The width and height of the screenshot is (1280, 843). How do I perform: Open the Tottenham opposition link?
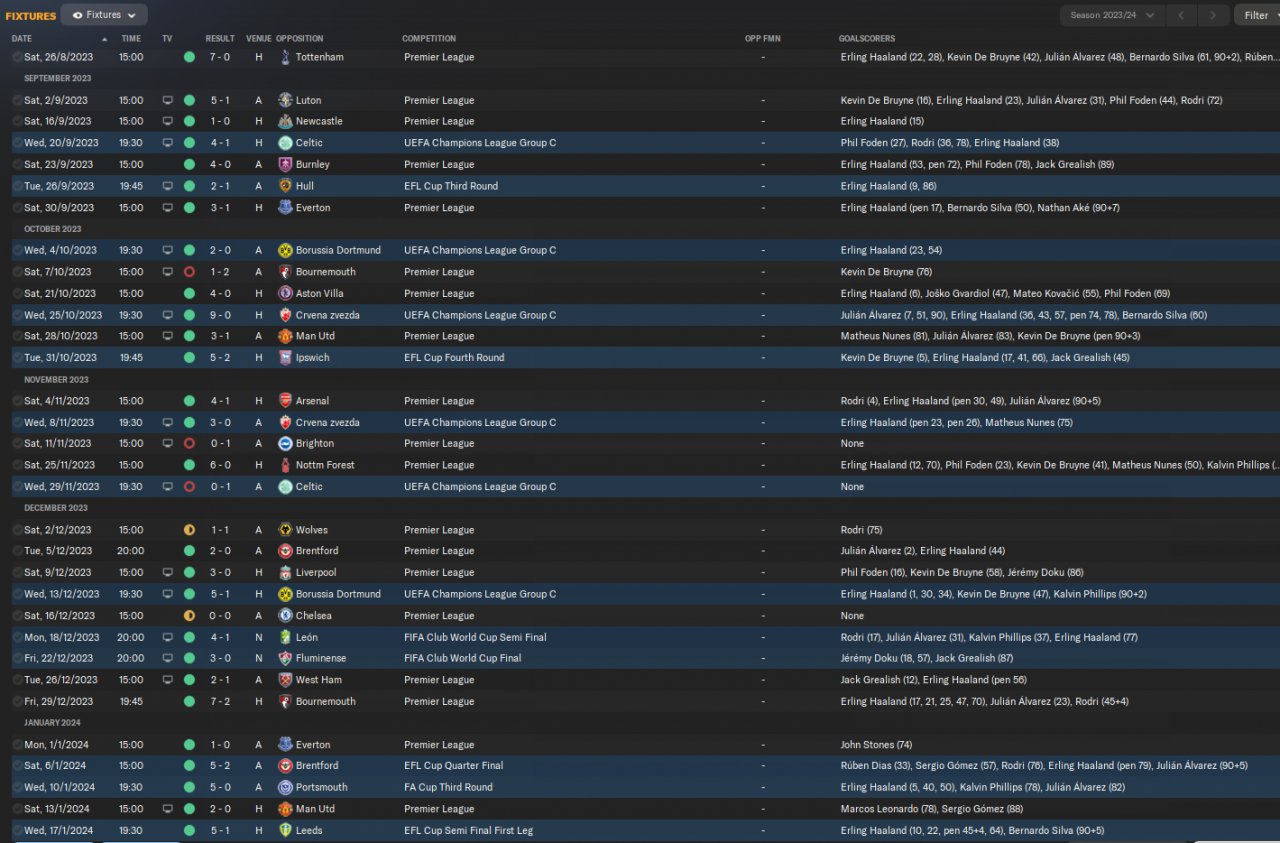pos(320,57)
